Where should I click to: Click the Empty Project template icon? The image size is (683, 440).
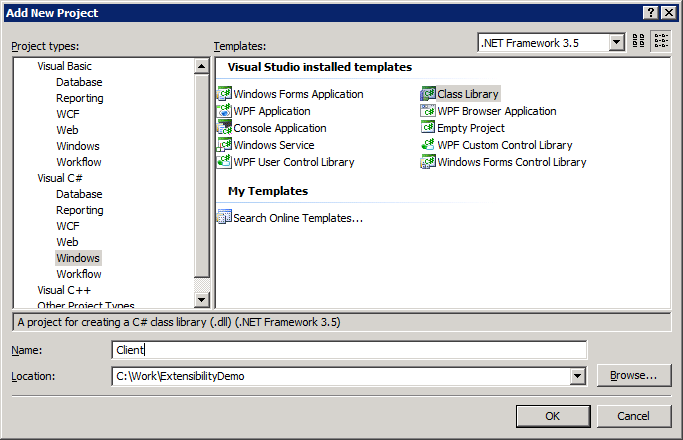(x=428, y=128)
